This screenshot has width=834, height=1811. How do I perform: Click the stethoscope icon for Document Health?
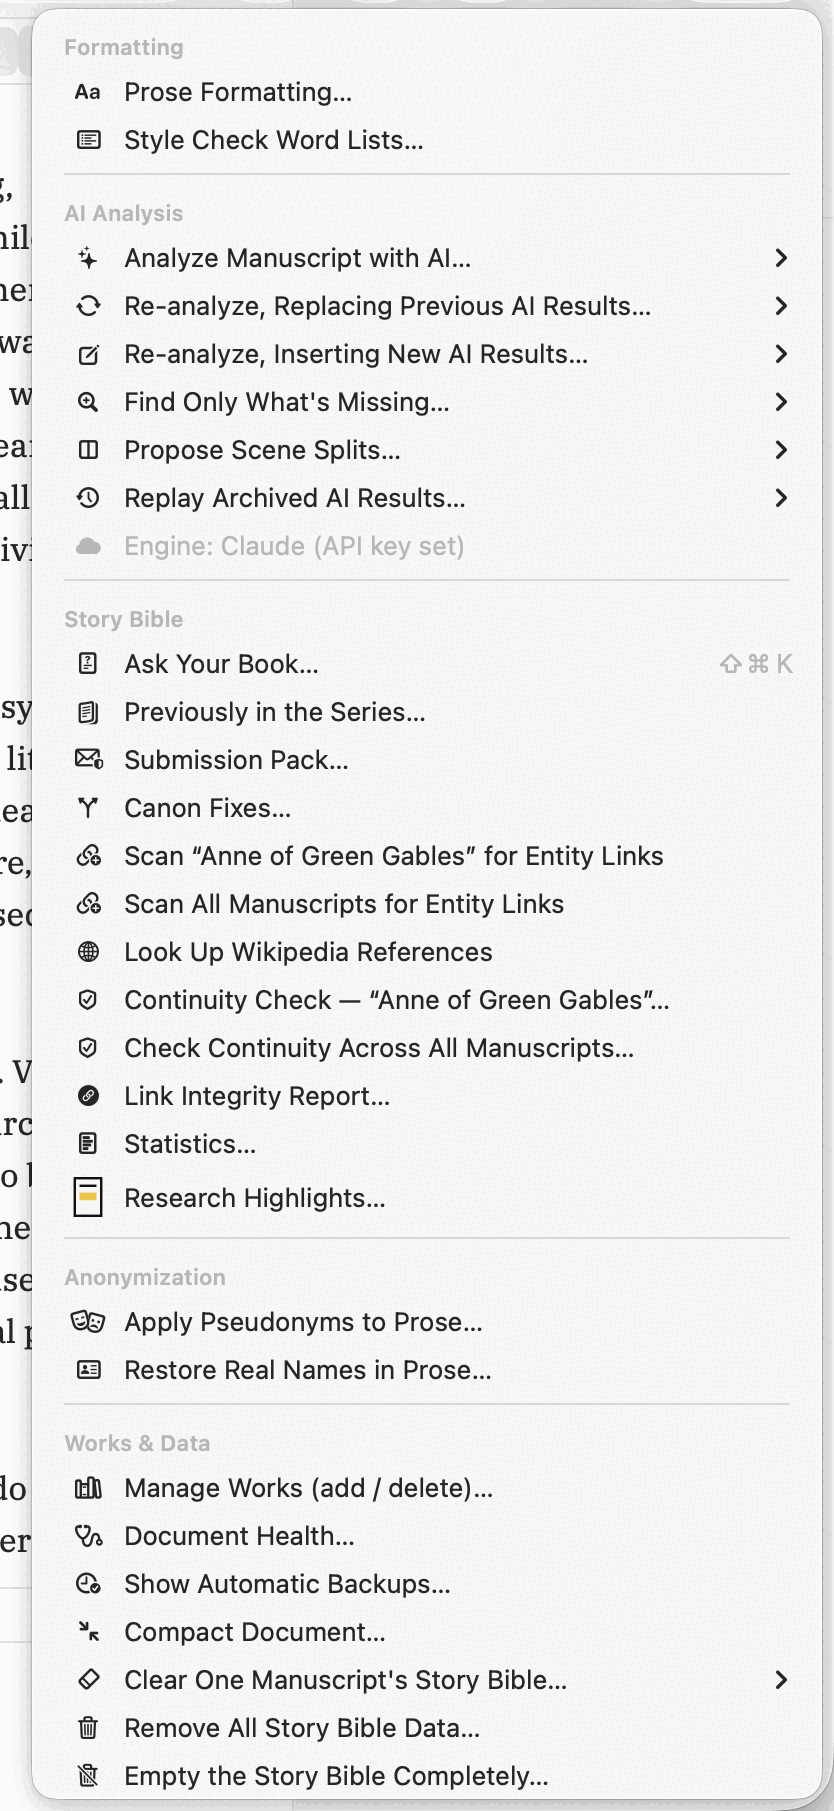click(x=88, y=1536)
